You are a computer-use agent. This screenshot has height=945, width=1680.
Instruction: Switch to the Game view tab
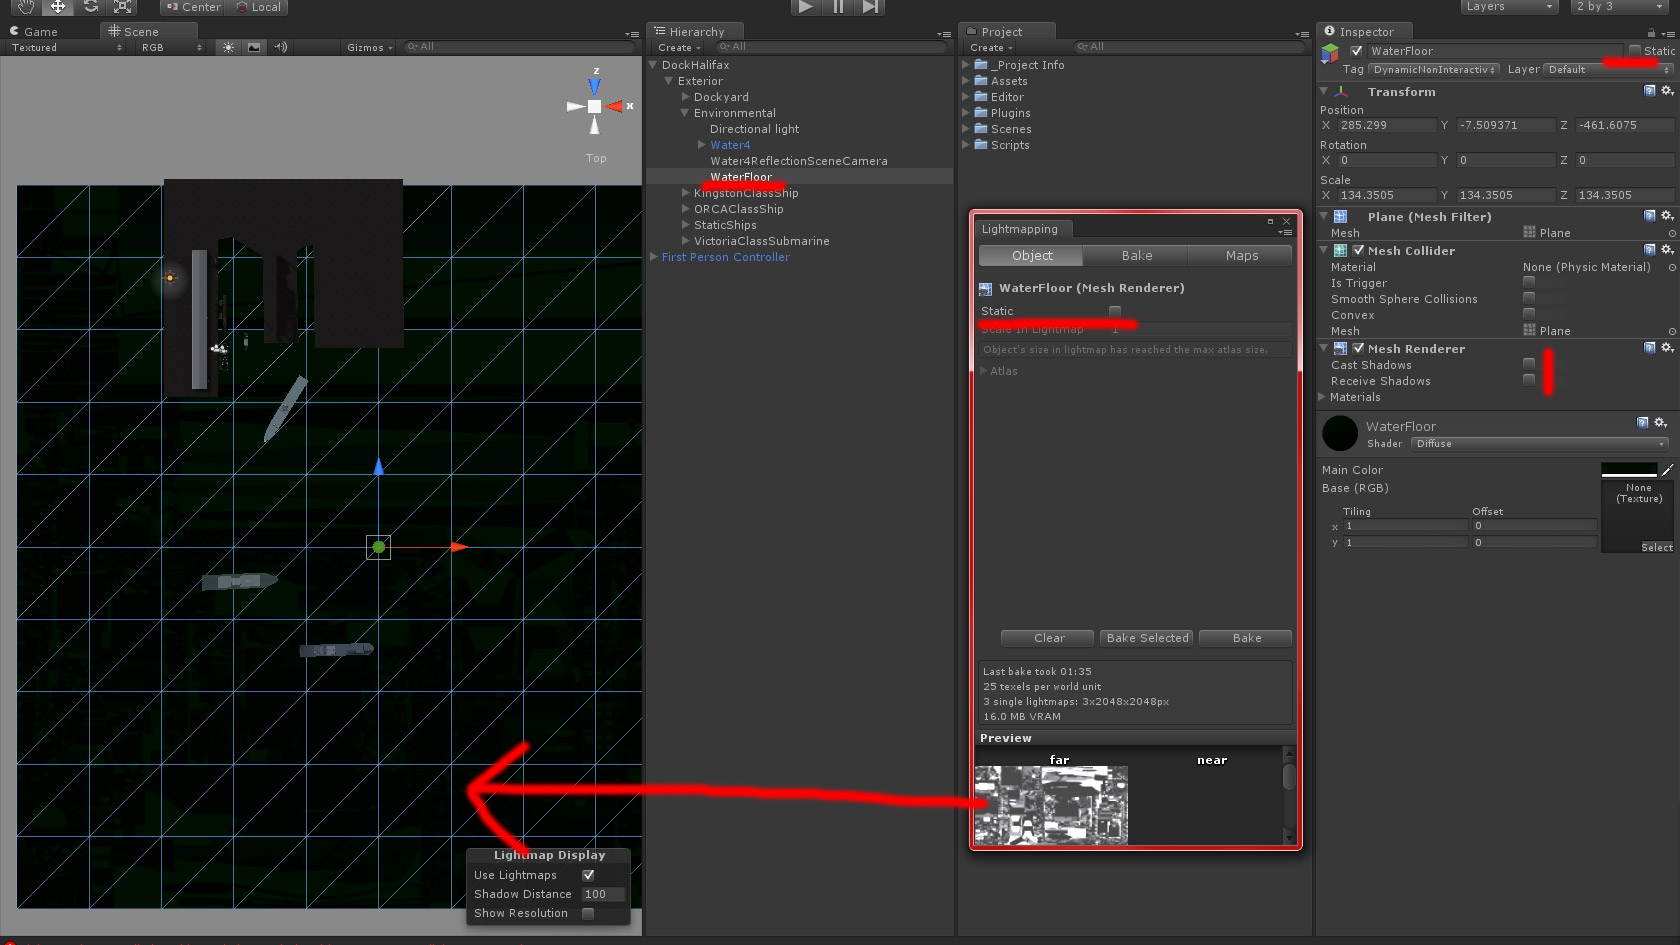[40, 31]
